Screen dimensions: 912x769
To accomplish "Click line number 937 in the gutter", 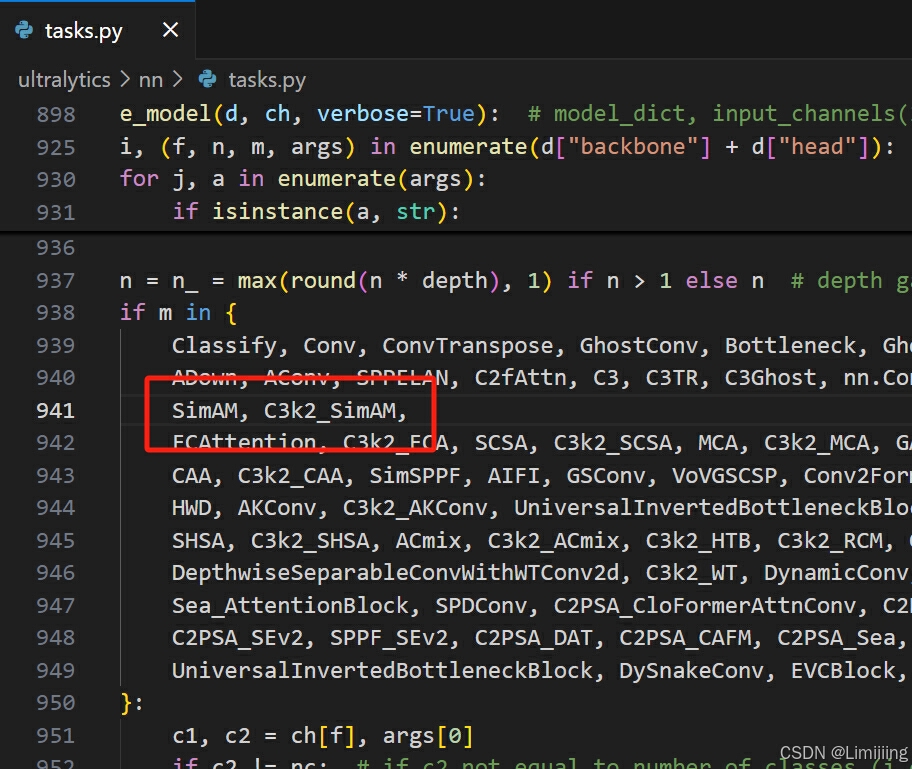I will coord(56,281).
